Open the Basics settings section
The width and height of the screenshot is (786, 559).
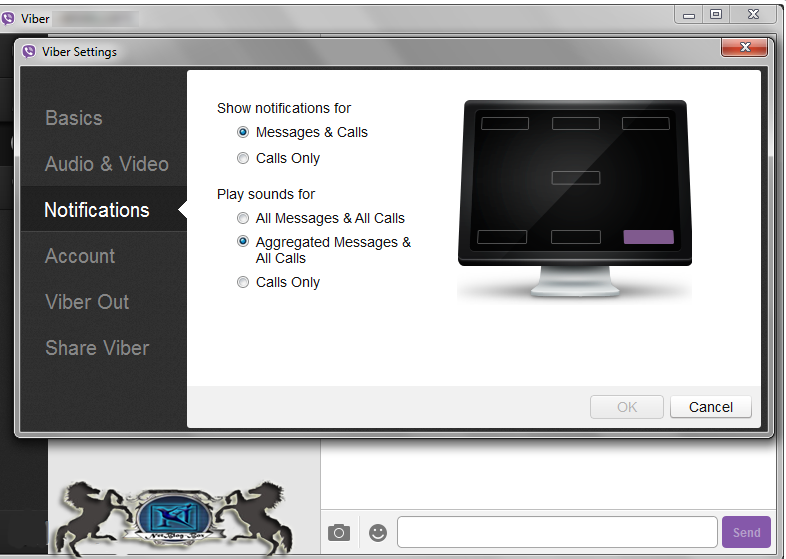pyautogui.click(x=74, y=118)
